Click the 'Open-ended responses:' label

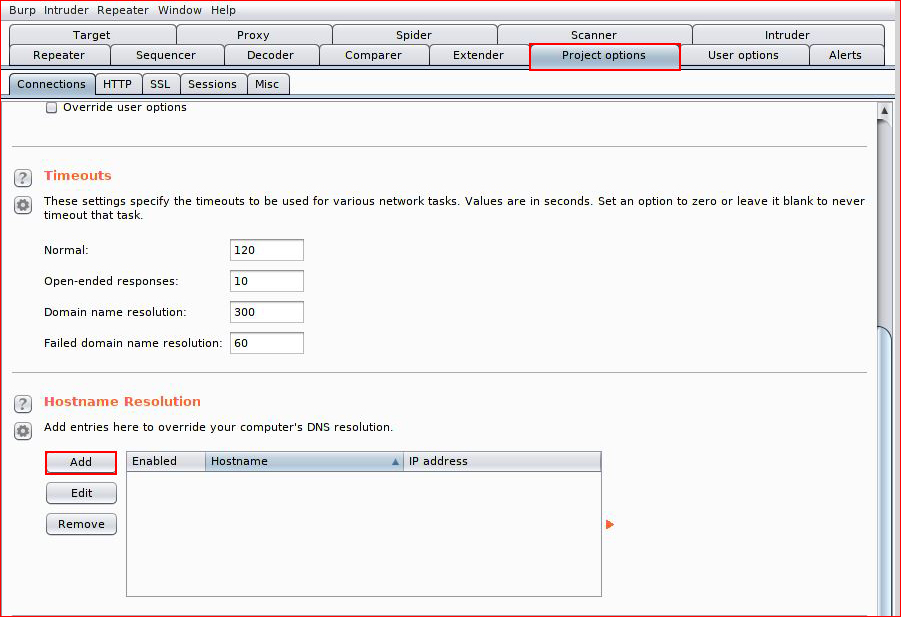[111, 281]
